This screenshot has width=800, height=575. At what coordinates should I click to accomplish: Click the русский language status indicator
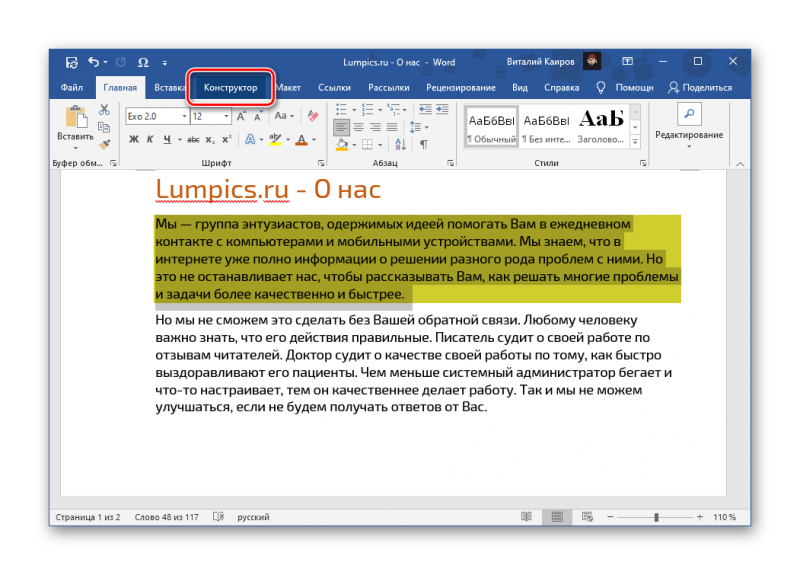point(253,517)
